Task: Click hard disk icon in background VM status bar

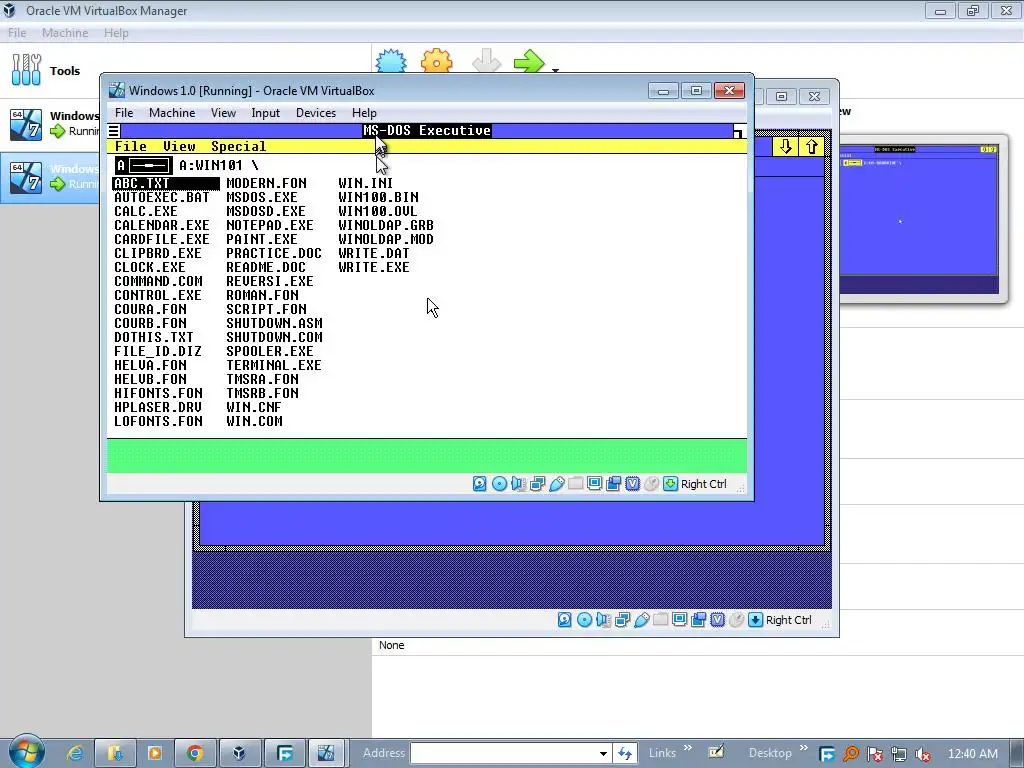Action: (565, 620)
